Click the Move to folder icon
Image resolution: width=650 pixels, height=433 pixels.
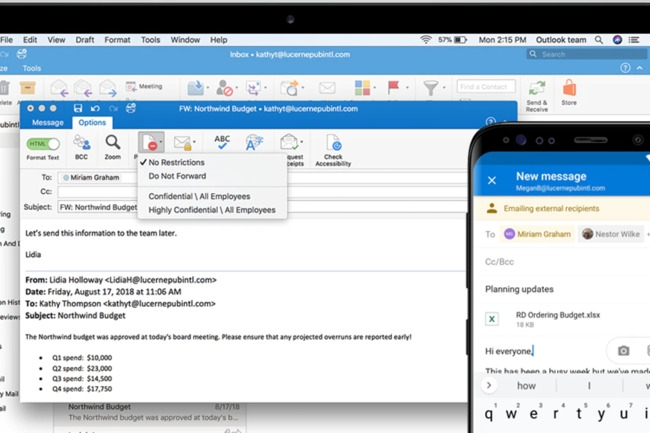click(196, 88)
